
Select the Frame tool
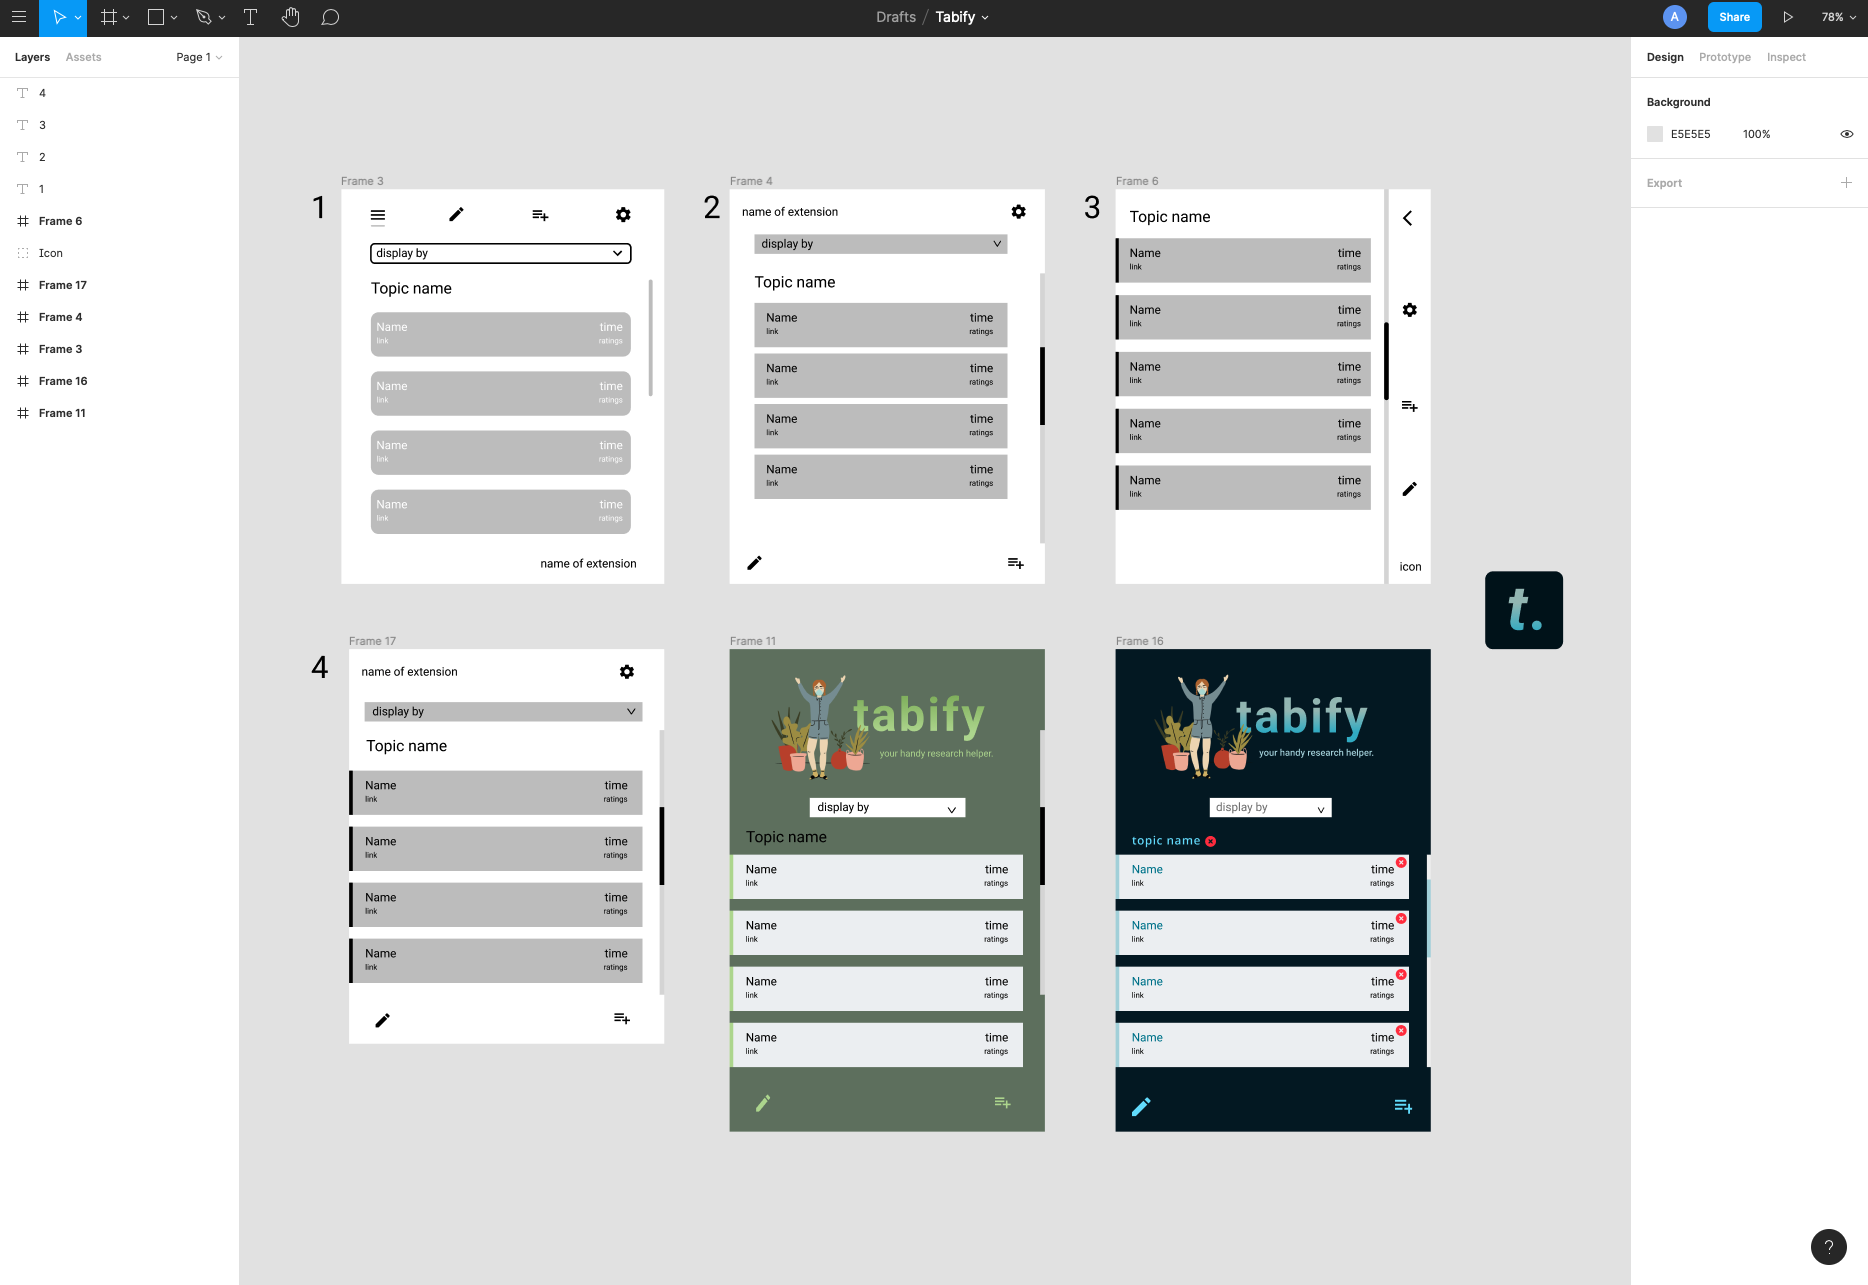click(x=109, y=17)
